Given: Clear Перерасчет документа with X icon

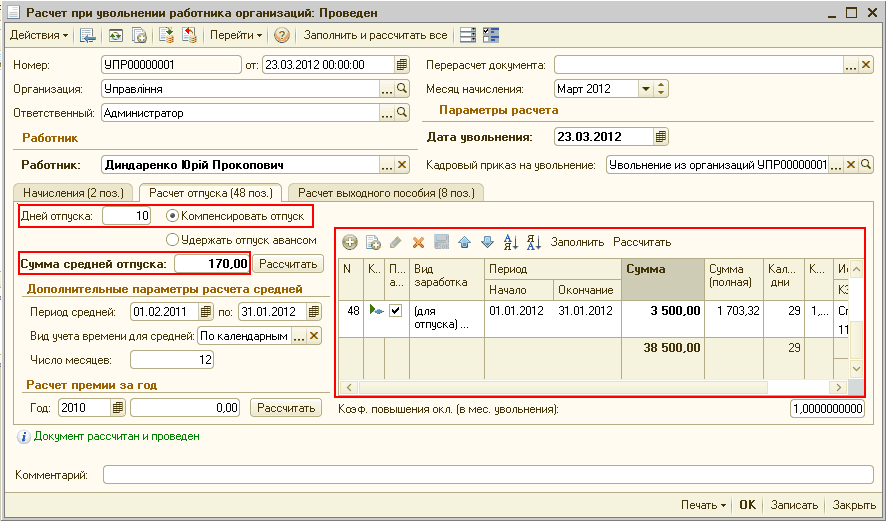Looking at the screenshot, I should 866,65.
